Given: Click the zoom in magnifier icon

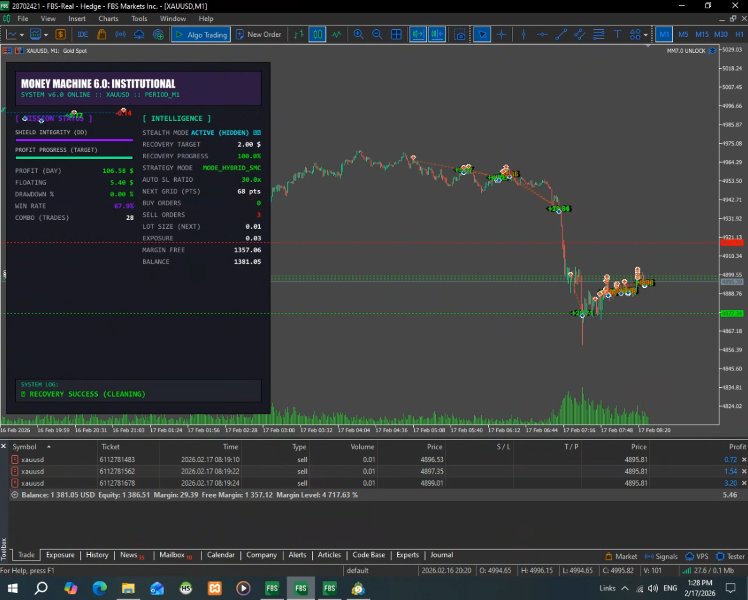Looking at the screenshot, I should tap(358, 34).
